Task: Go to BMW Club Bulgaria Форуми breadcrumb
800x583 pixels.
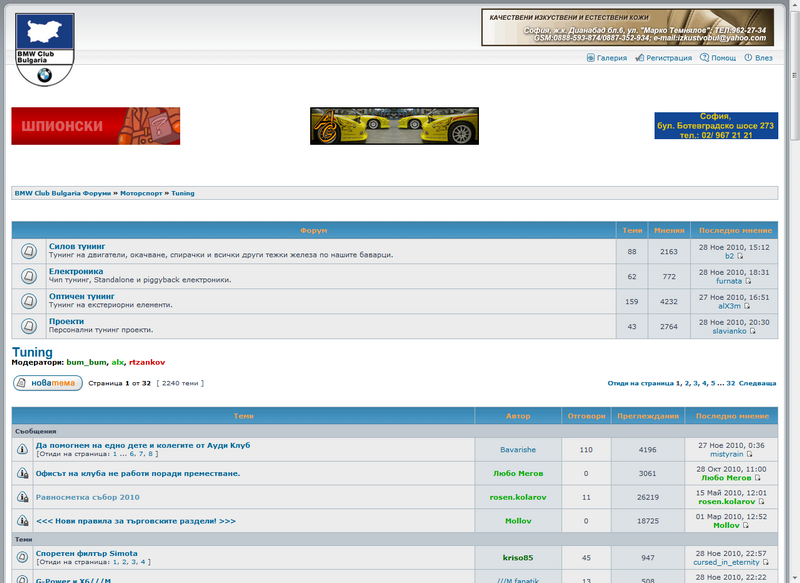Action: click(63, 193)
